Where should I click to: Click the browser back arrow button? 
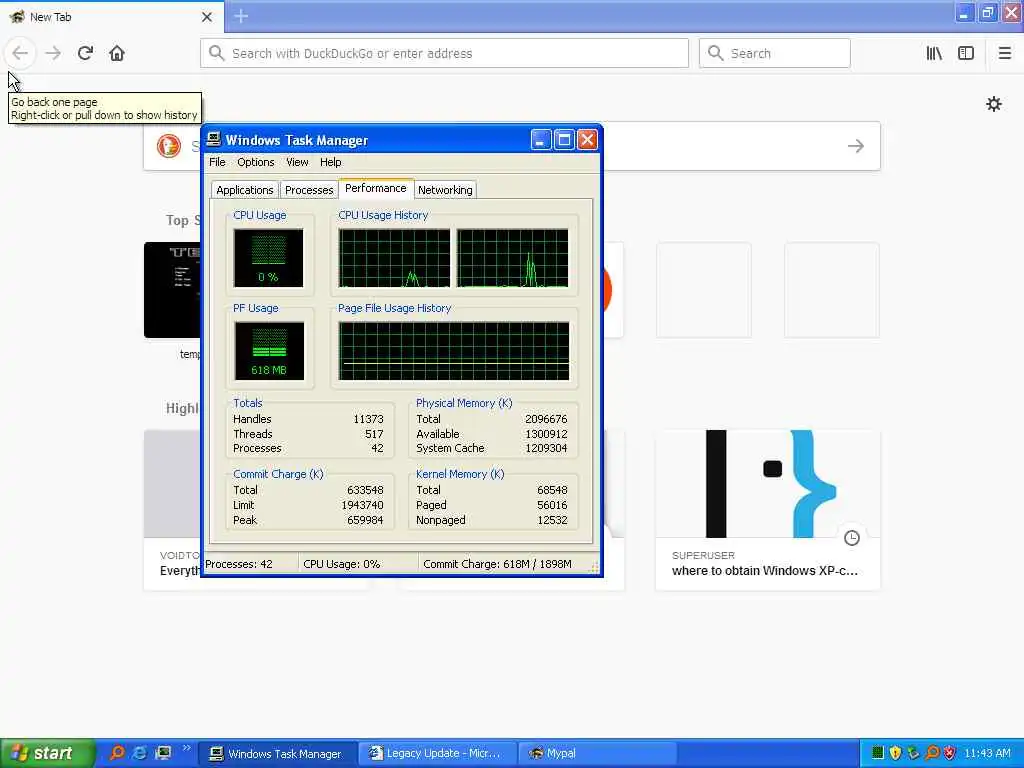point(20,53)
